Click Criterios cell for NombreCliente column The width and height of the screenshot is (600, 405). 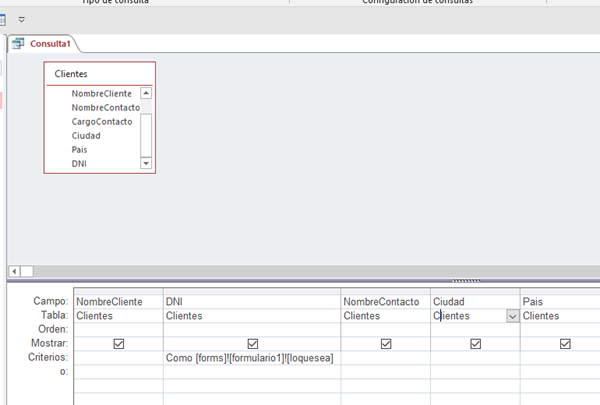click(x=118, y=358)
